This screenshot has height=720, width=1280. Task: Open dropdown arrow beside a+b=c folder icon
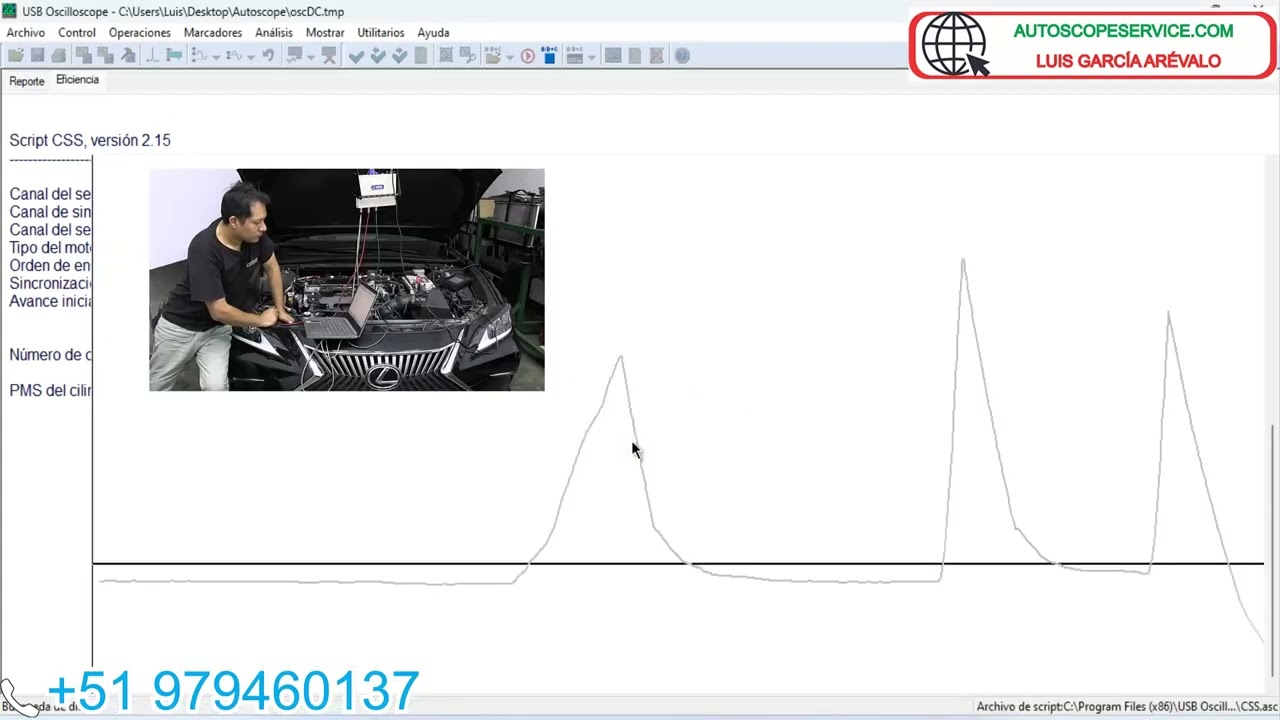510,57
